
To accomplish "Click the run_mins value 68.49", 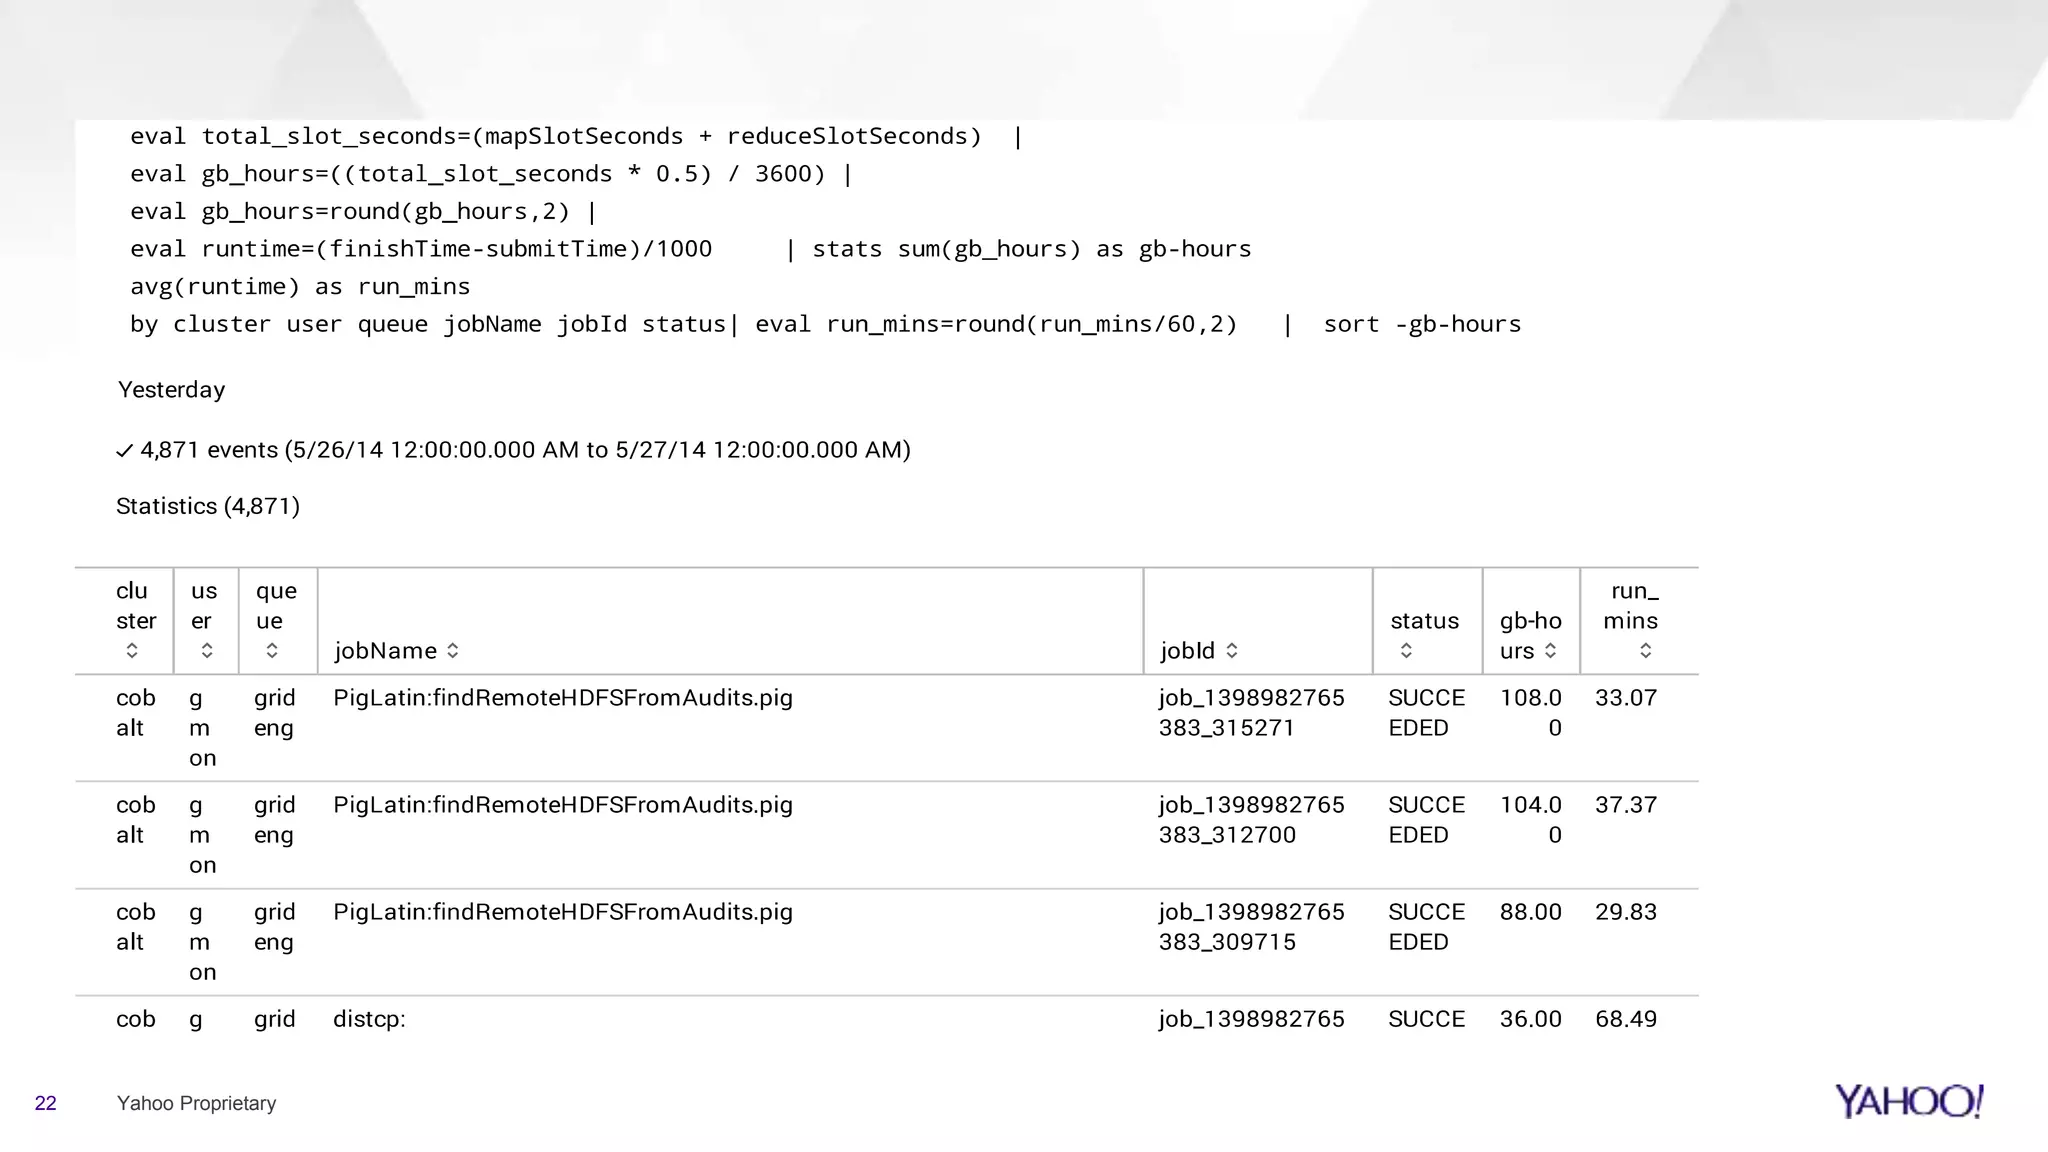I will click(1625, 1019).
